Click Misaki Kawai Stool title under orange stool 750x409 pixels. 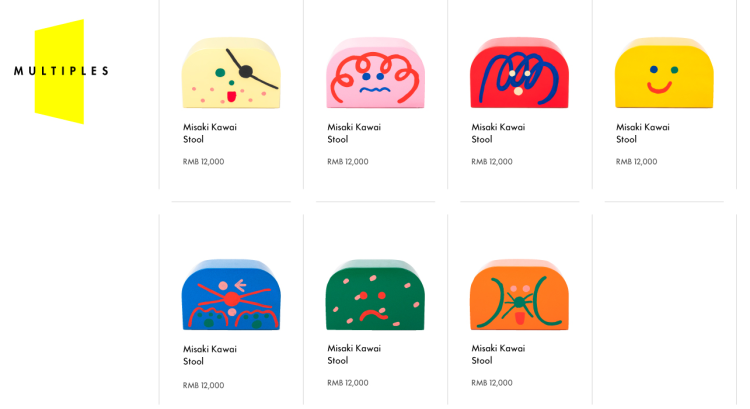point(498,354)
